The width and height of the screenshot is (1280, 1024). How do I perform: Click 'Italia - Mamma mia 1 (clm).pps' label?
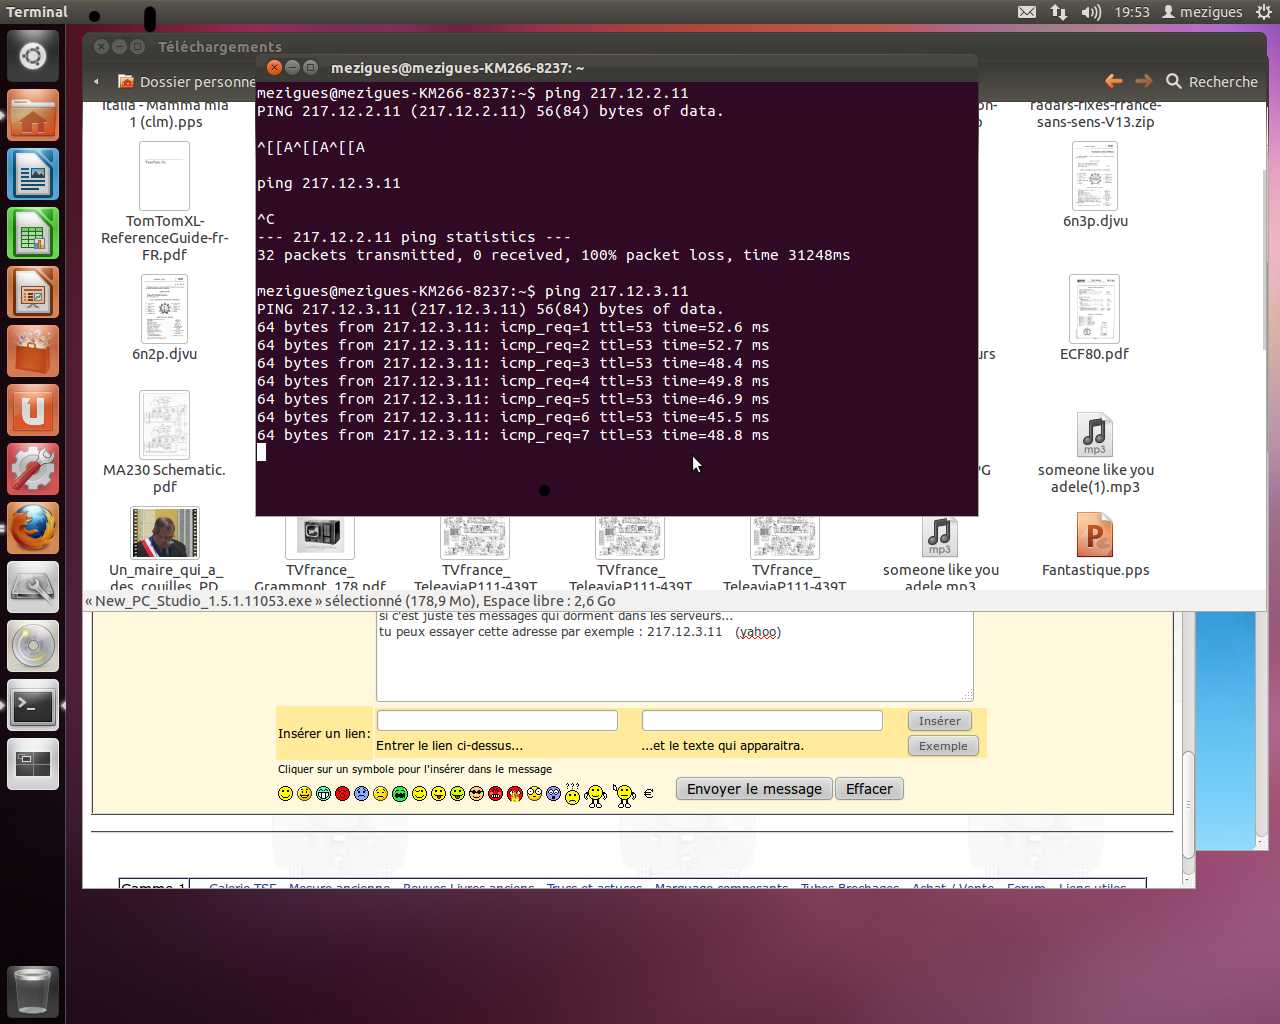click(x=165, y=114)
